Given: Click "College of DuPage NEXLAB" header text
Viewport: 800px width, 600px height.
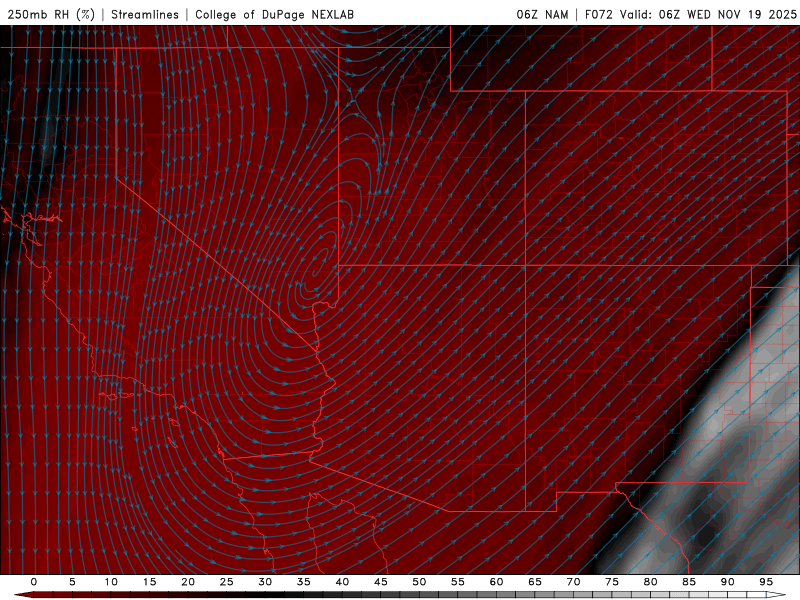Looking at the screenshot, I should (x=274, y=14).
